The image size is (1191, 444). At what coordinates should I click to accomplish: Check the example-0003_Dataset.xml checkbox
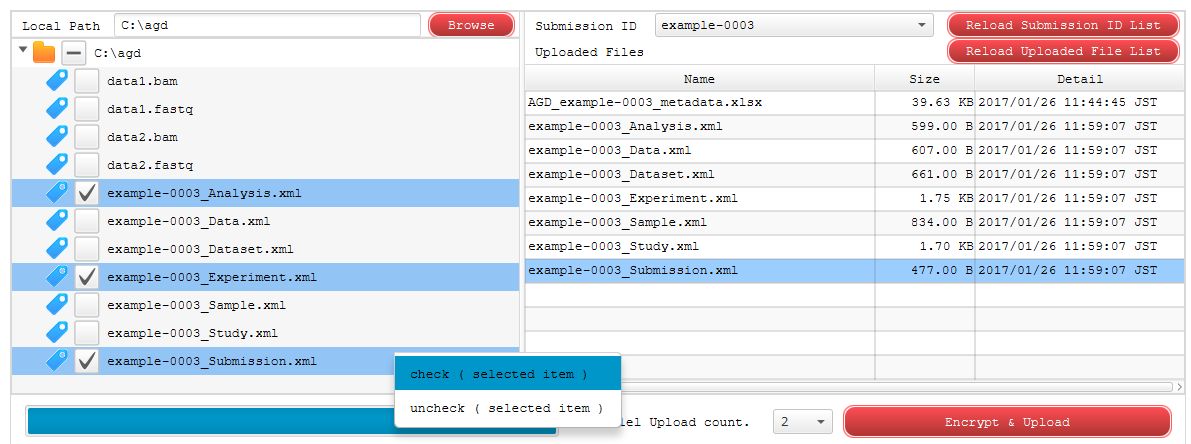[x=87, y=249]
